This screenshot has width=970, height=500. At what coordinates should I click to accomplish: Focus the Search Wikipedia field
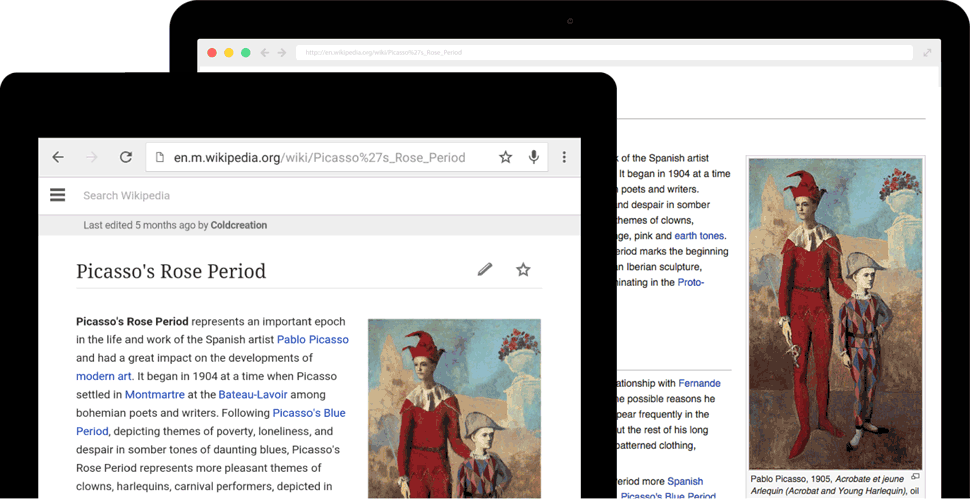(127, 196)
